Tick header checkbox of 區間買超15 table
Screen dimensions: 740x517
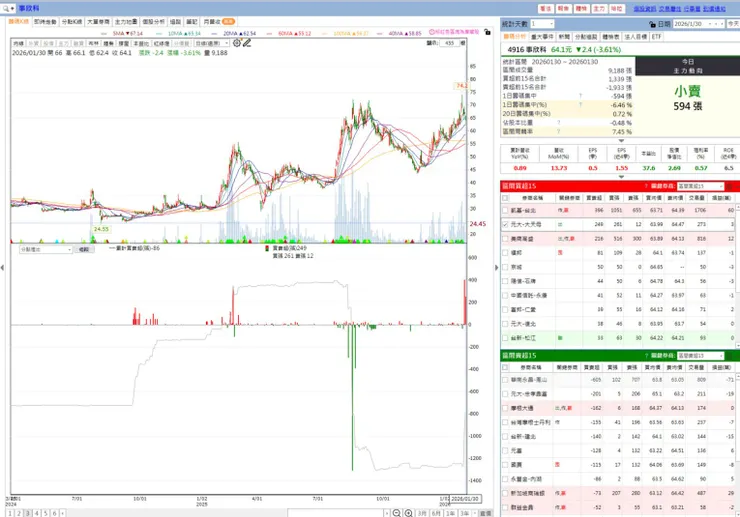[x=505, y=198]
